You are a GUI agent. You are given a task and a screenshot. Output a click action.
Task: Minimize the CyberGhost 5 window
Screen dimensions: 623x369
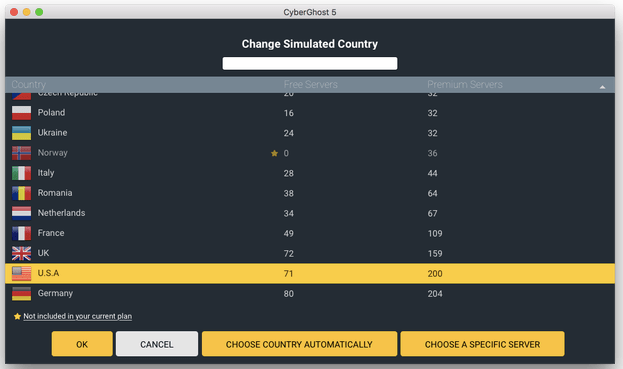(27, 12)
